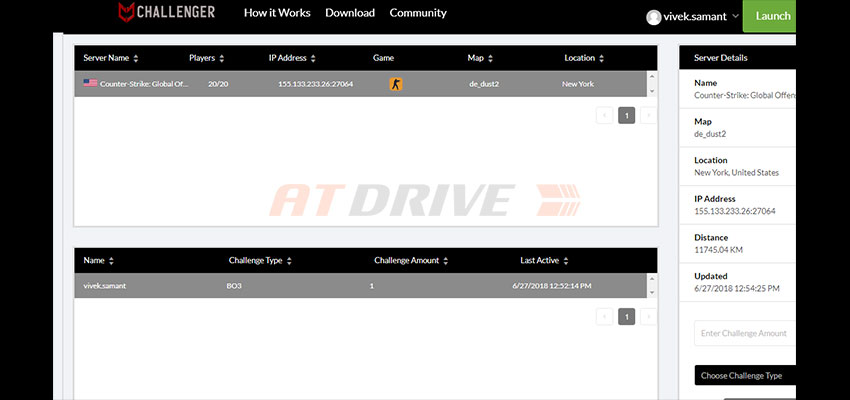Click New York, United States in details

(736, 173)
